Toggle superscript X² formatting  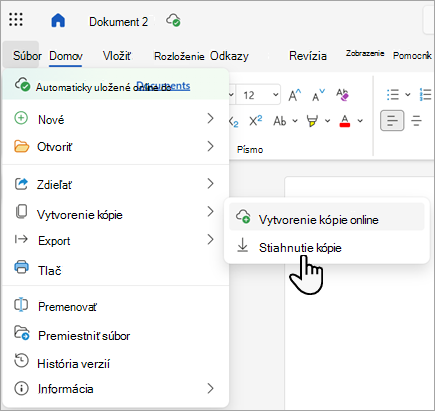(256, 121)
